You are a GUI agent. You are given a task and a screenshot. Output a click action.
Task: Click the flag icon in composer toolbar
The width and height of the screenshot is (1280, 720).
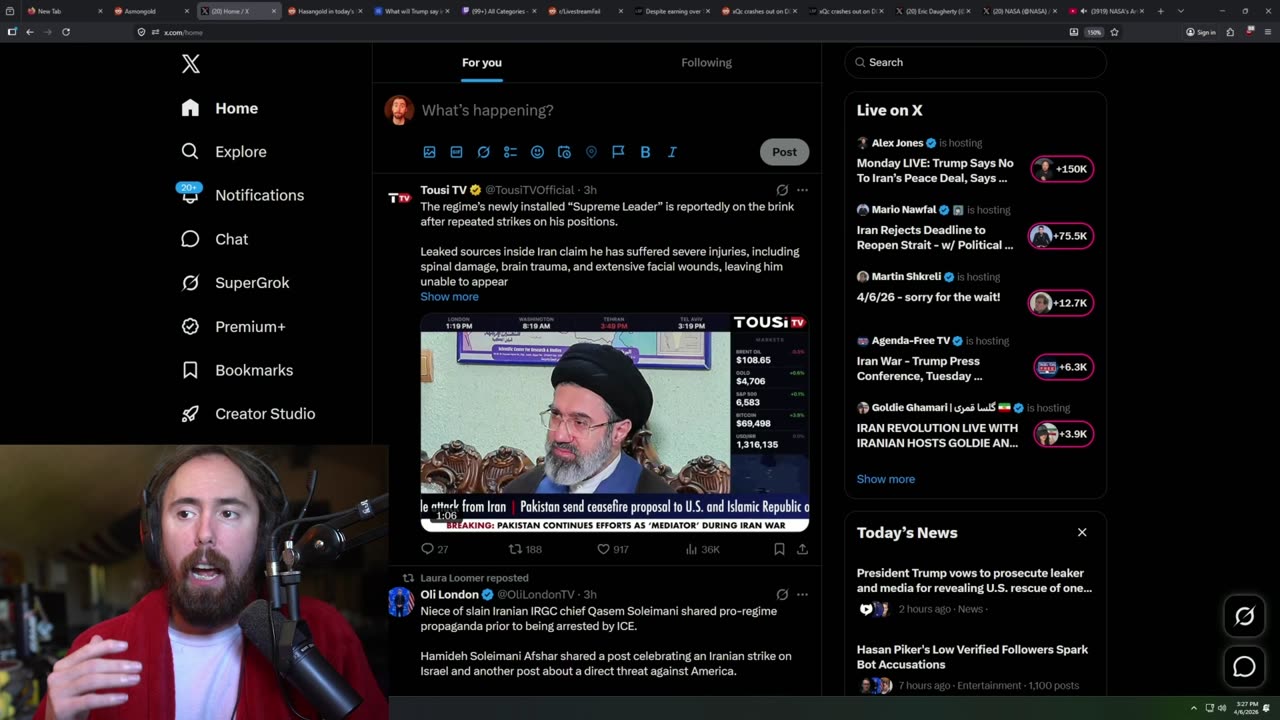tap(618, 152)
